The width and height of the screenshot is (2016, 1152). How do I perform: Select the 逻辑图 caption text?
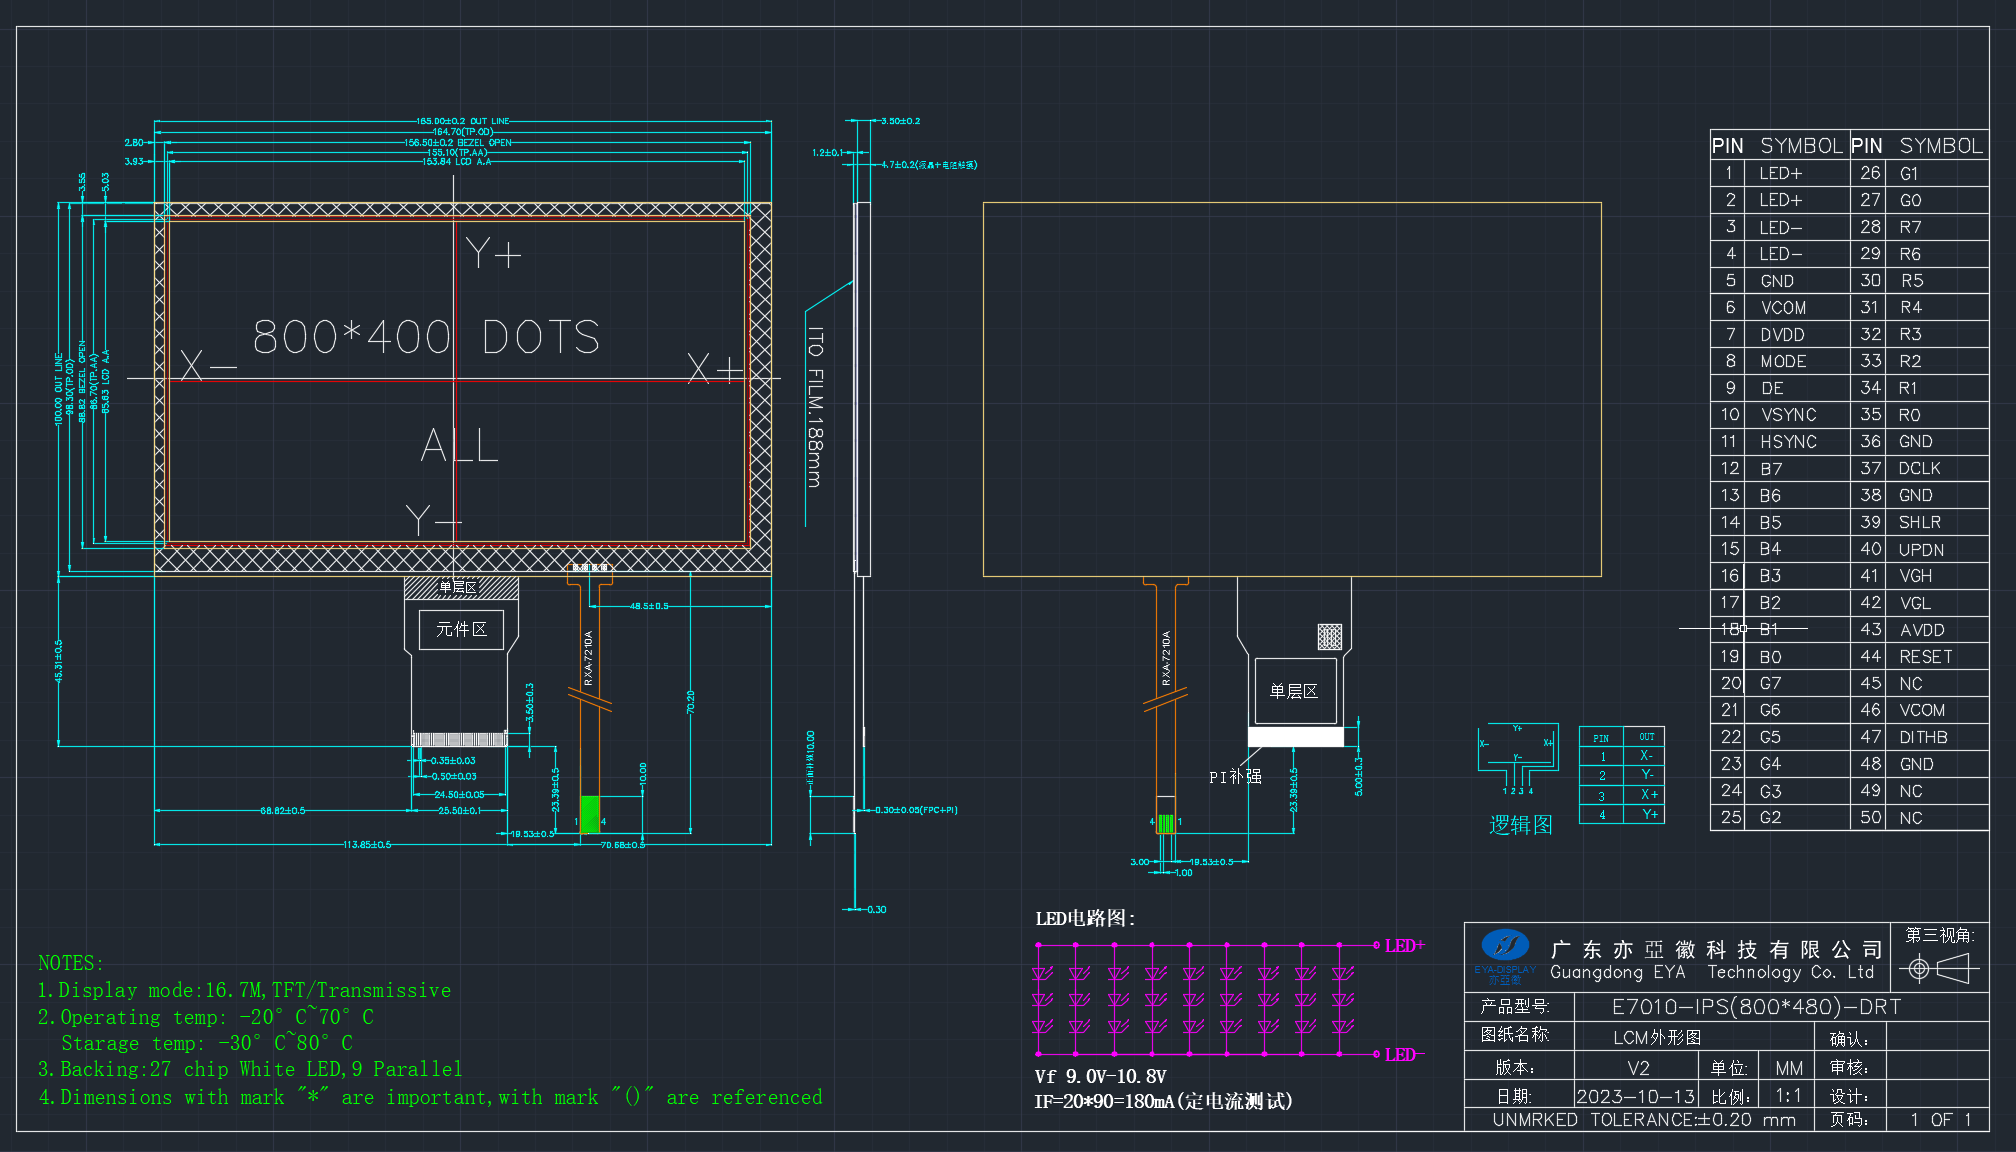click(x=1520, y=825)
